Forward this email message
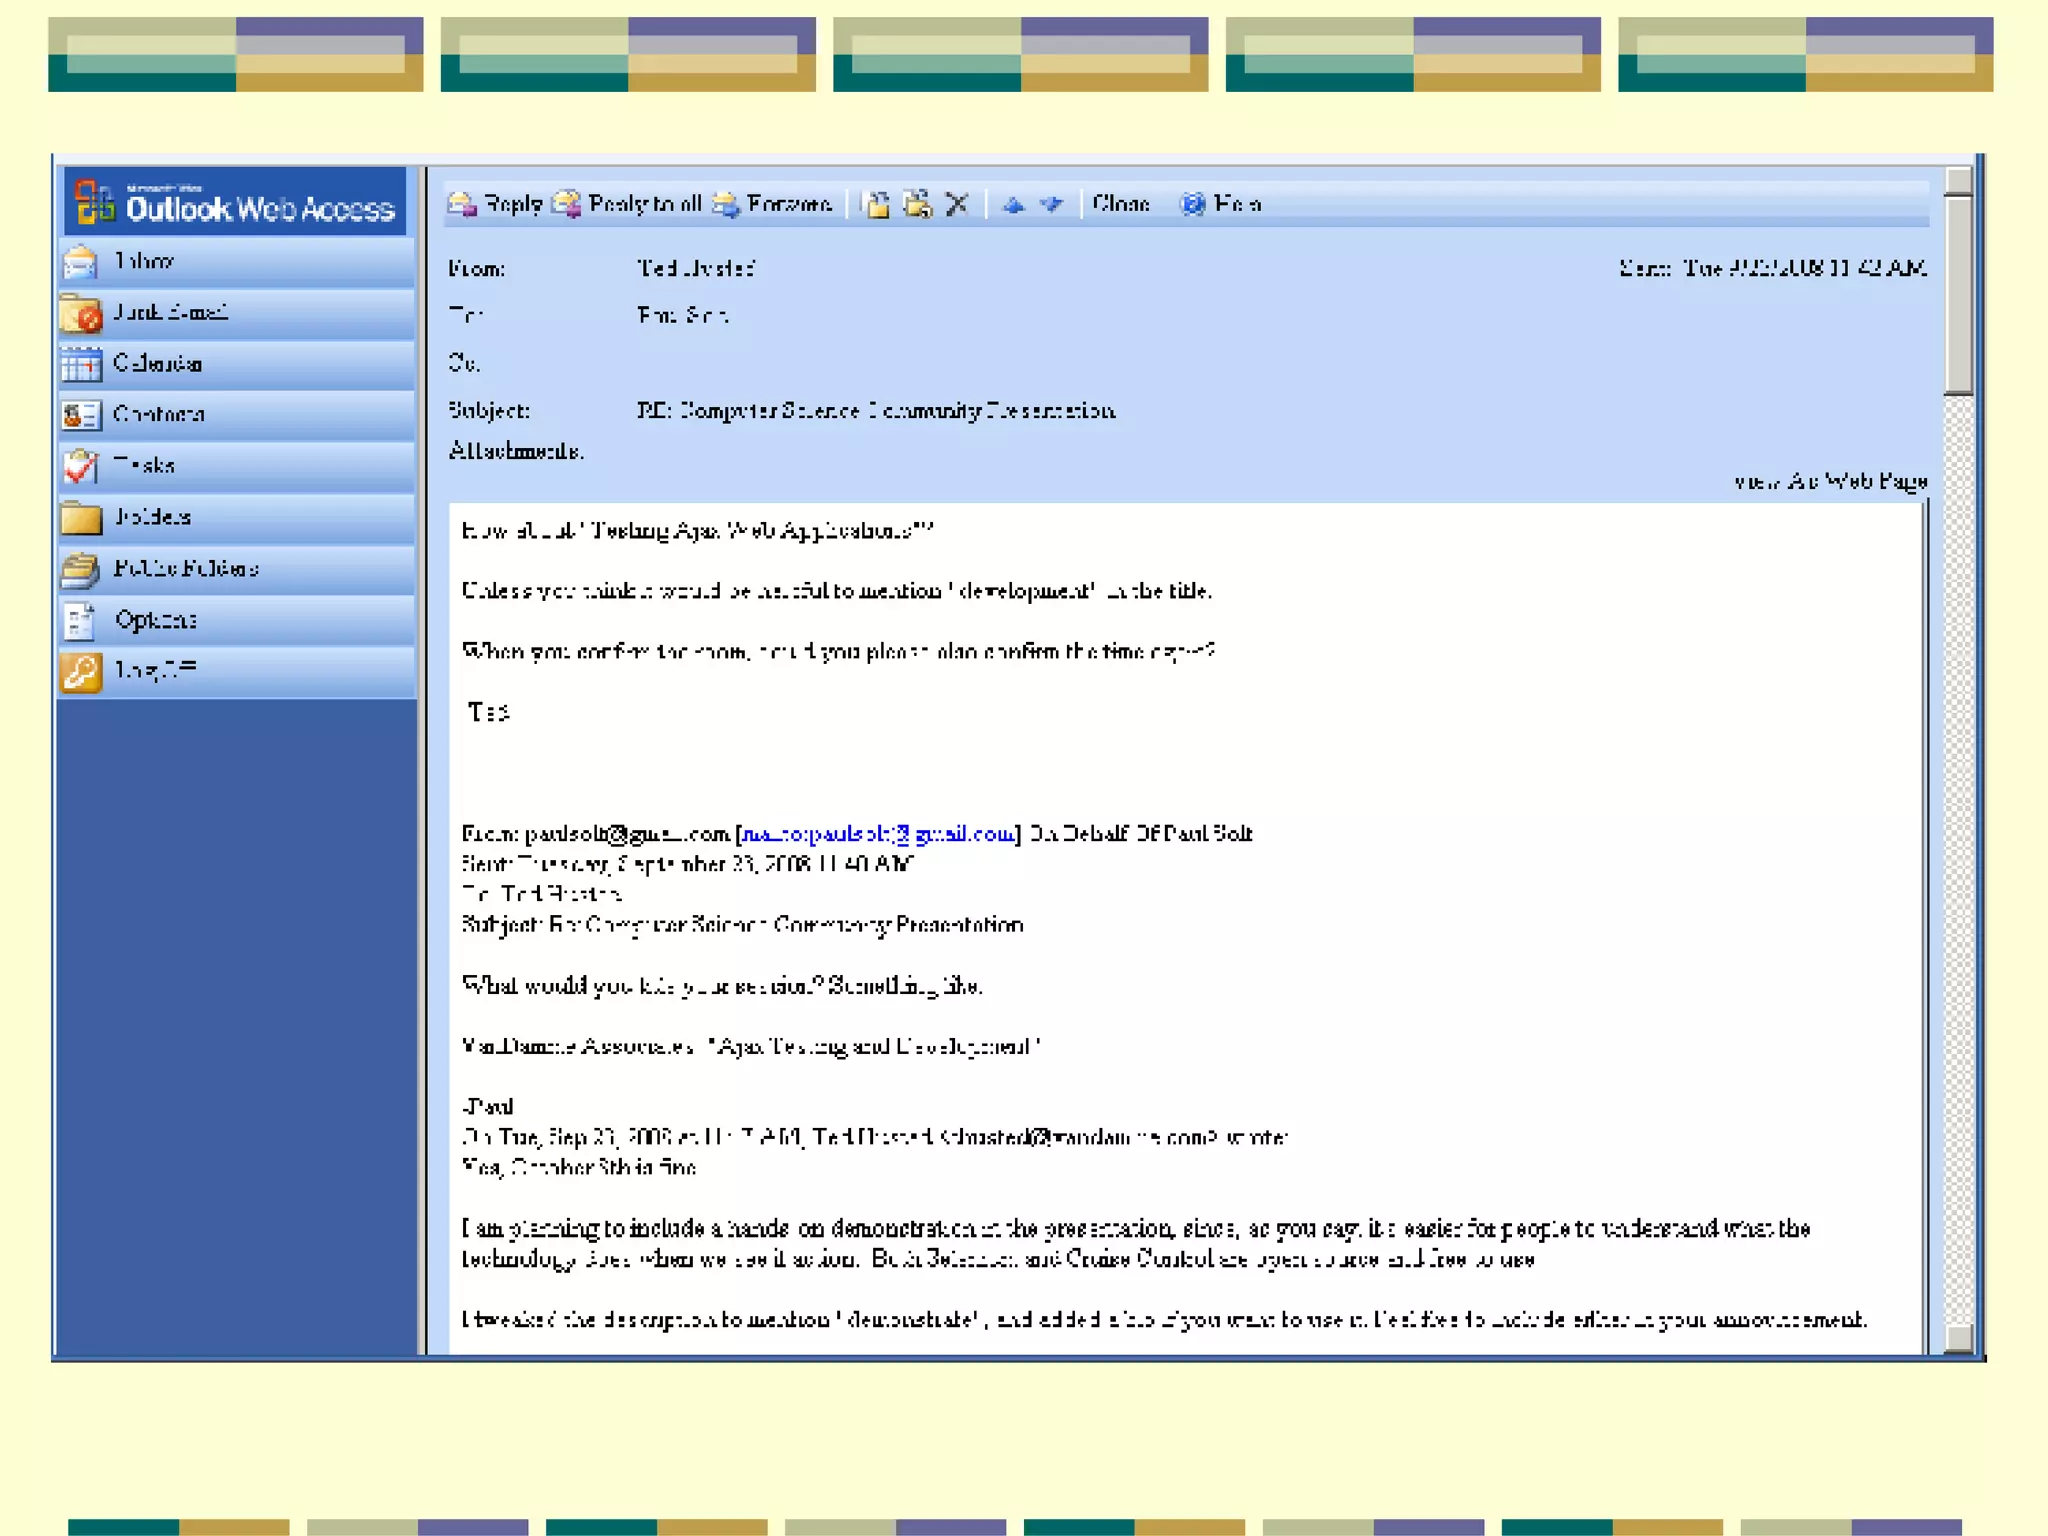2048x1536 pixels. (773, 204)
